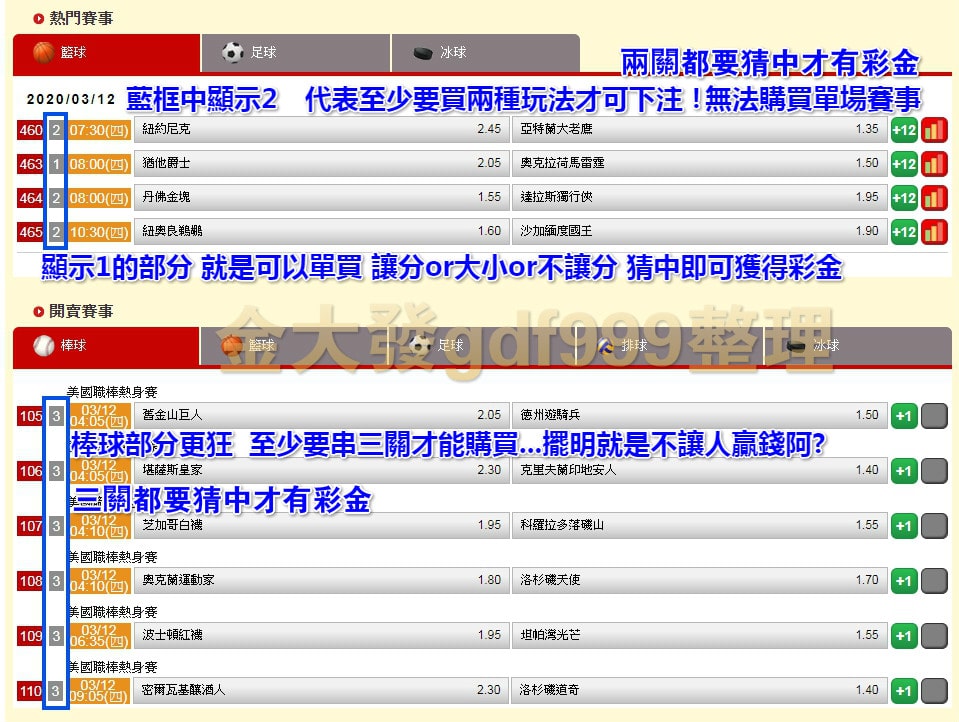Expand the +1 options for game 109
This screenshot has width=959, height=722.
[904, 635]
